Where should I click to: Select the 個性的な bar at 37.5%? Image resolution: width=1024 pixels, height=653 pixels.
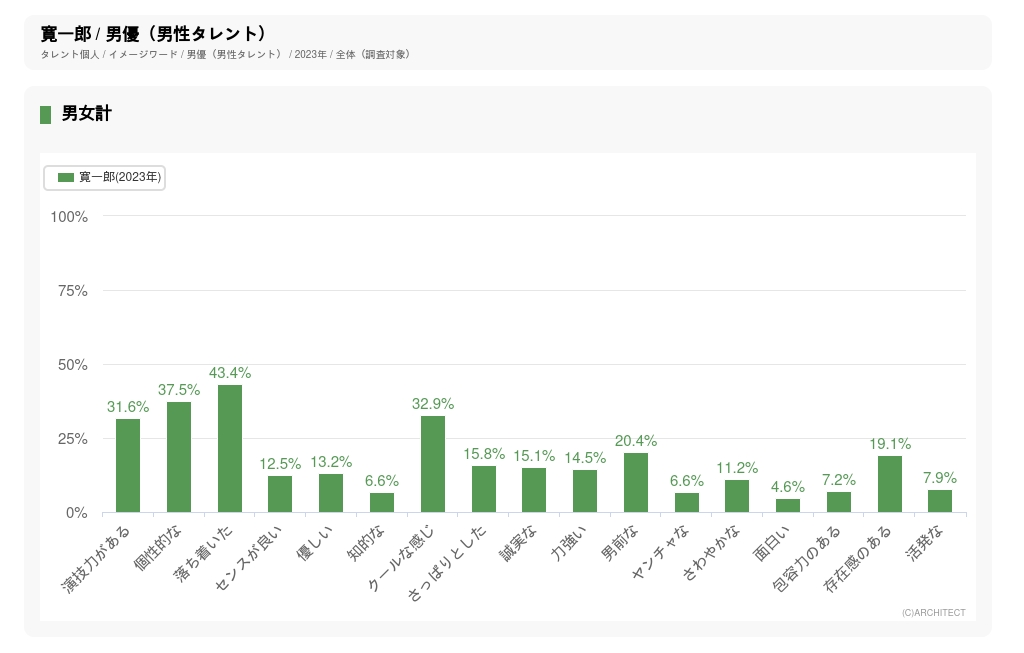tap(179, 457)
